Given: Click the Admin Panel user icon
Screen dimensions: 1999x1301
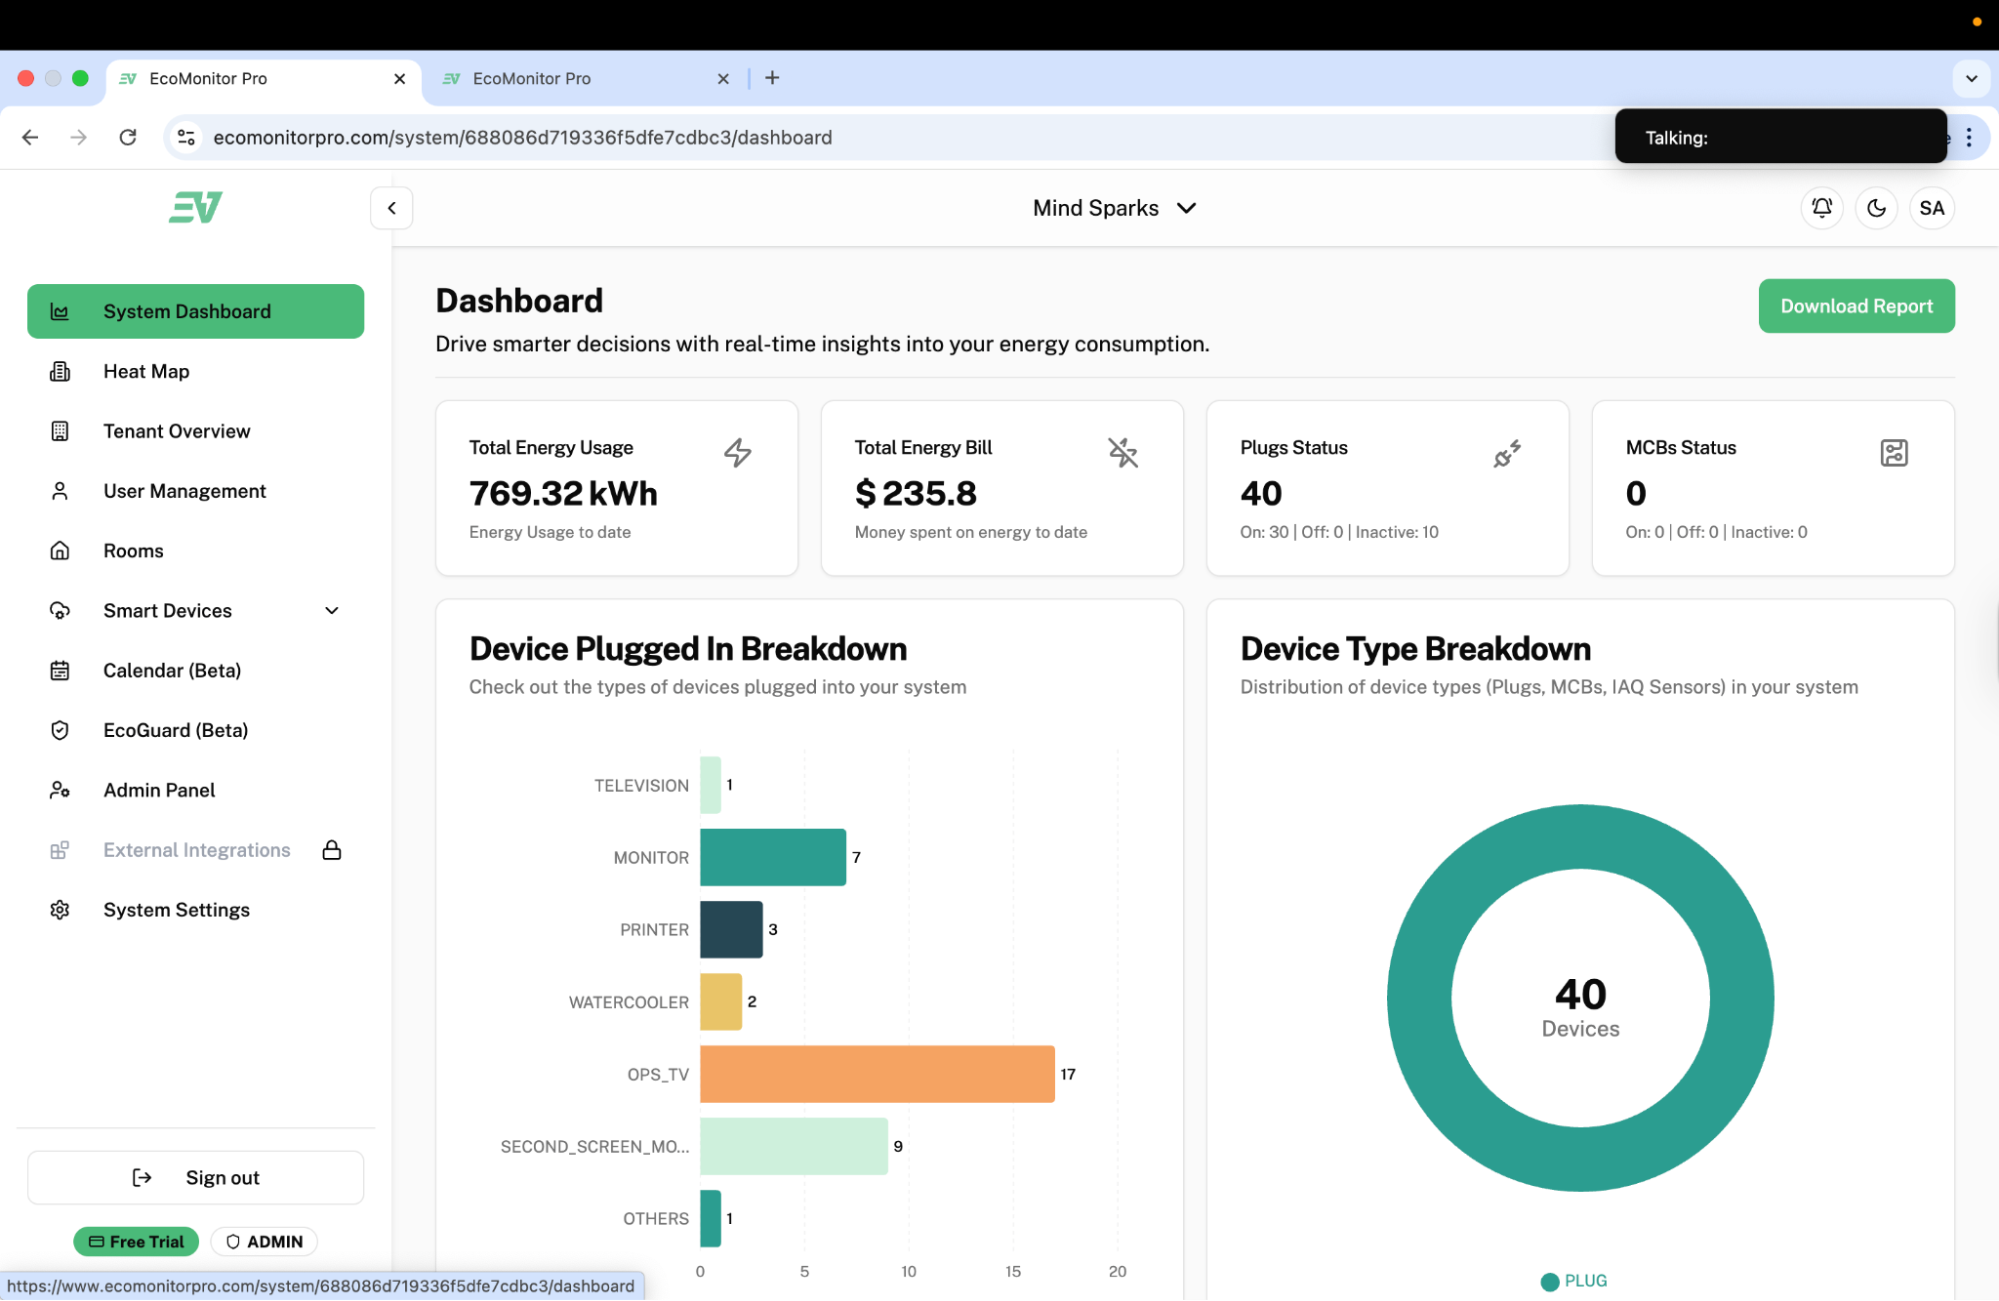Looking at the screenshot, I should coord(60,790).
